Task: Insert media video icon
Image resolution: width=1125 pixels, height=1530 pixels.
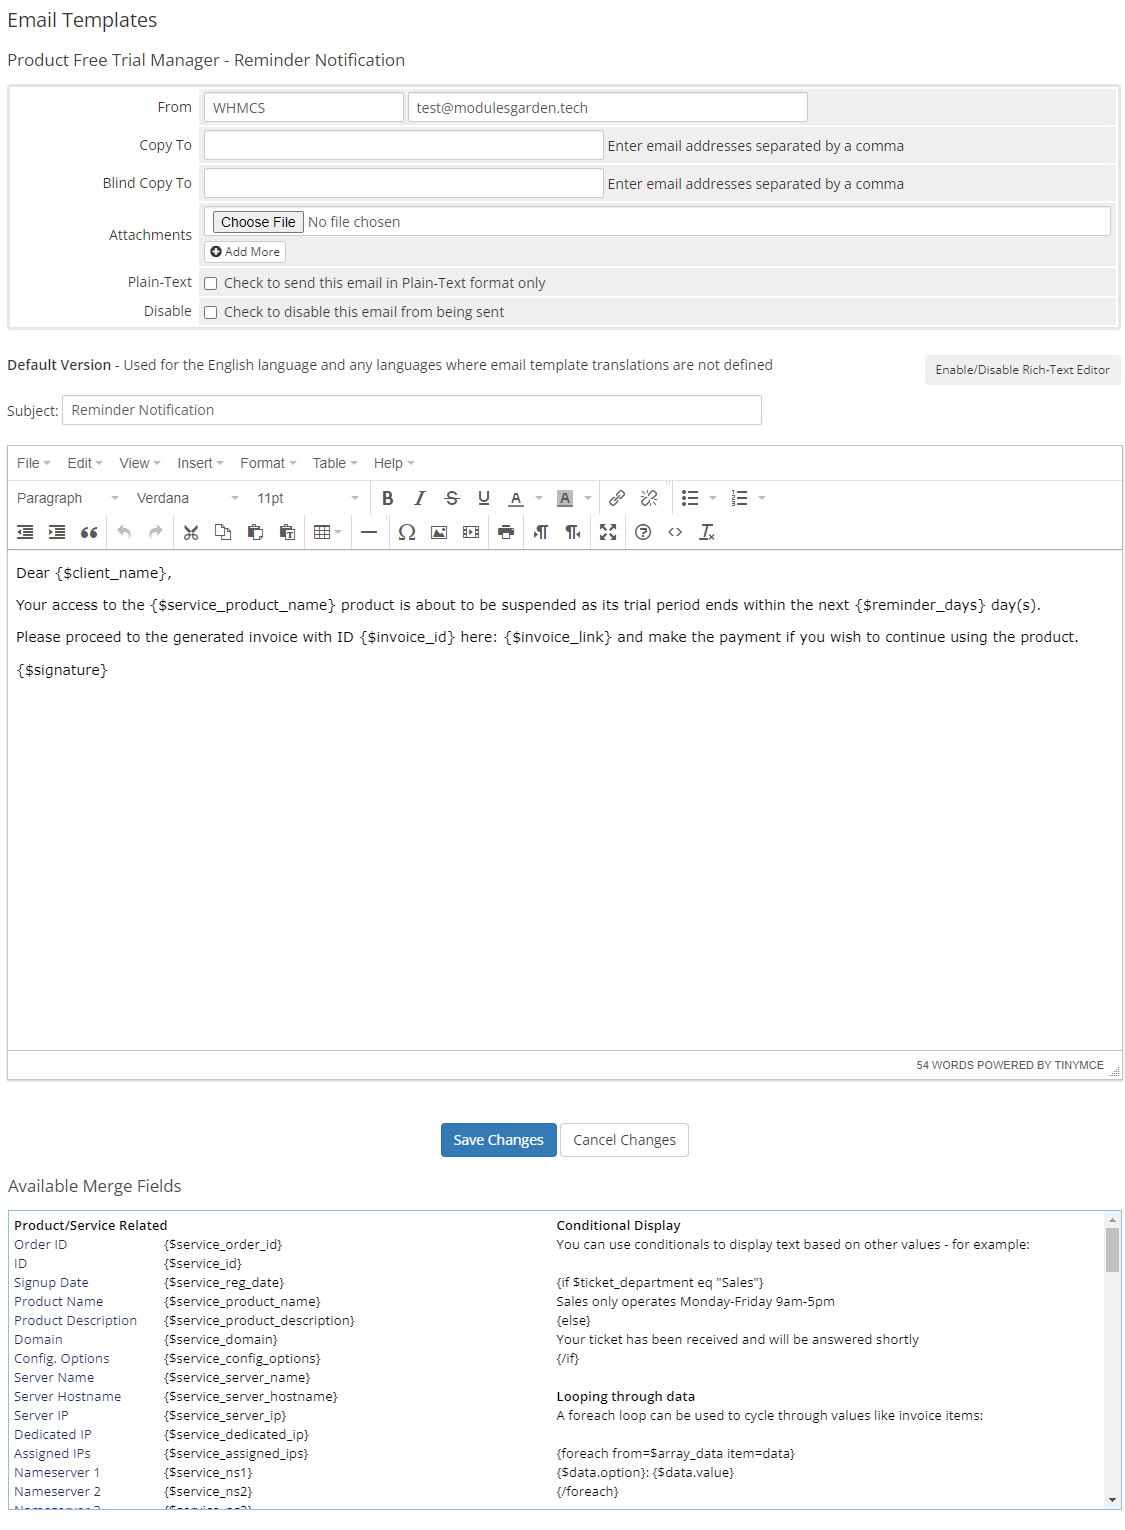Action: pyautogui.click(x=471, y=532)
